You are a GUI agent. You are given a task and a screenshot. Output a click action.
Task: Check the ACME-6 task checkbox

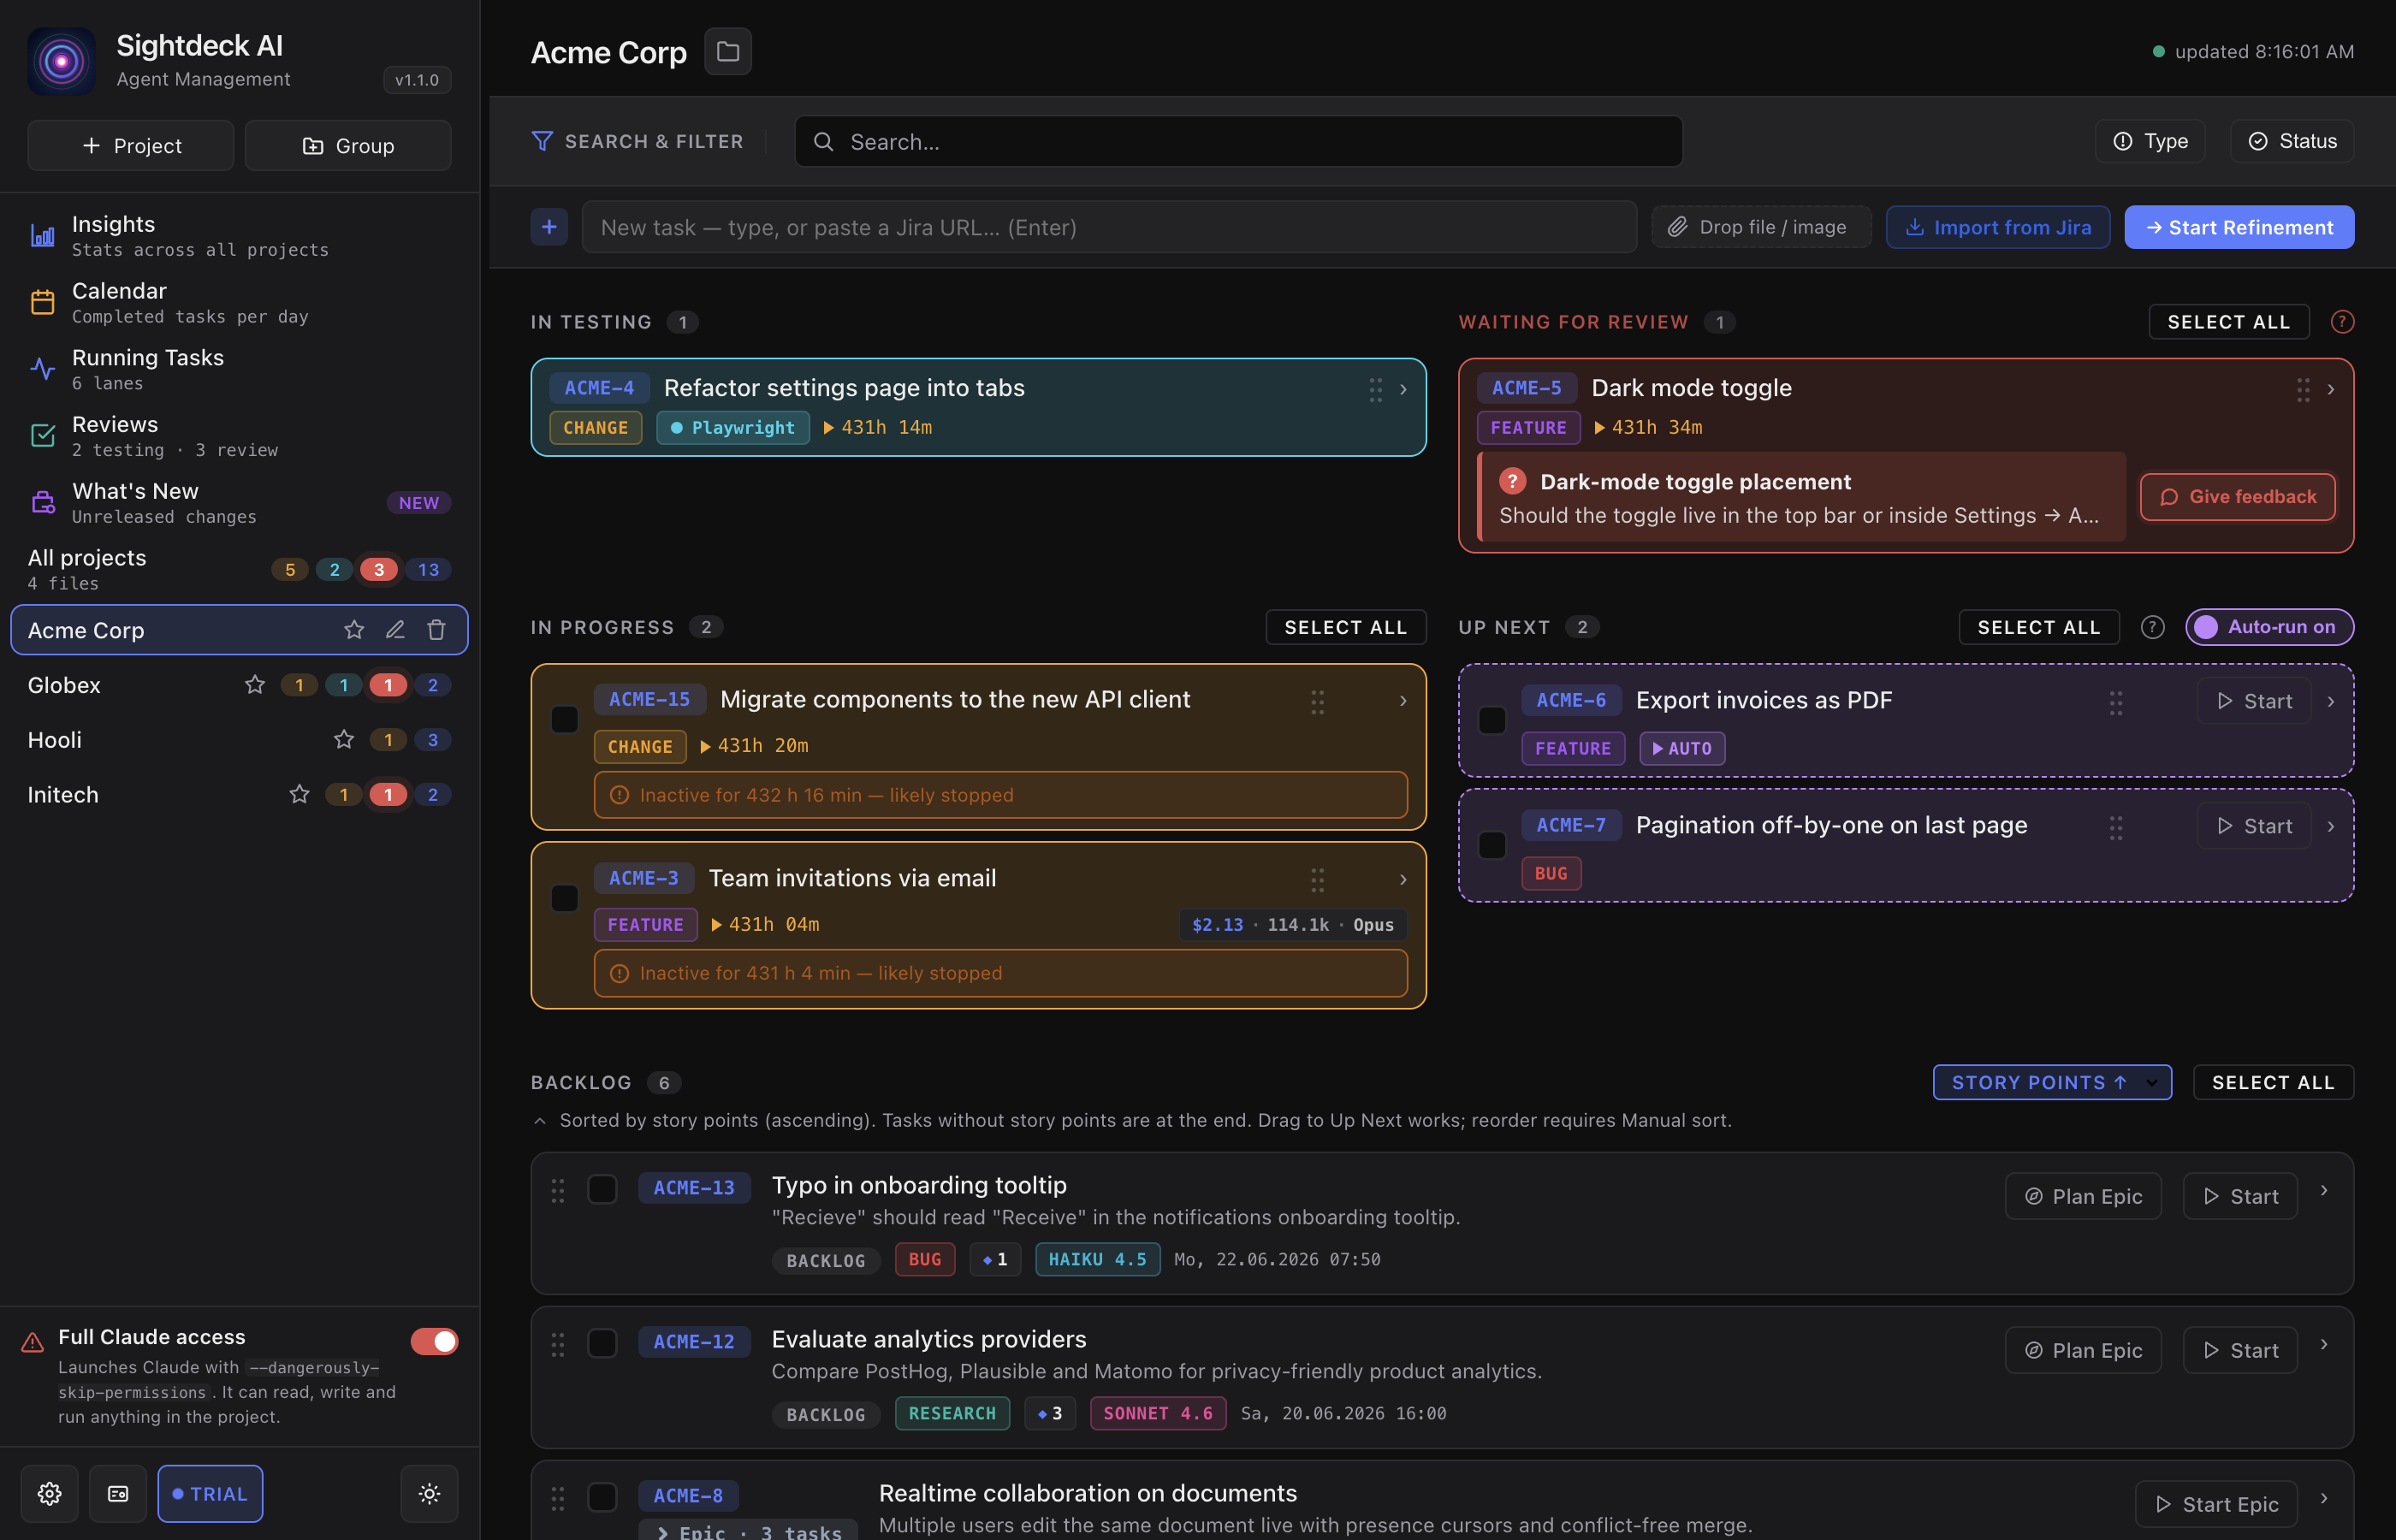coord(1492,720)
